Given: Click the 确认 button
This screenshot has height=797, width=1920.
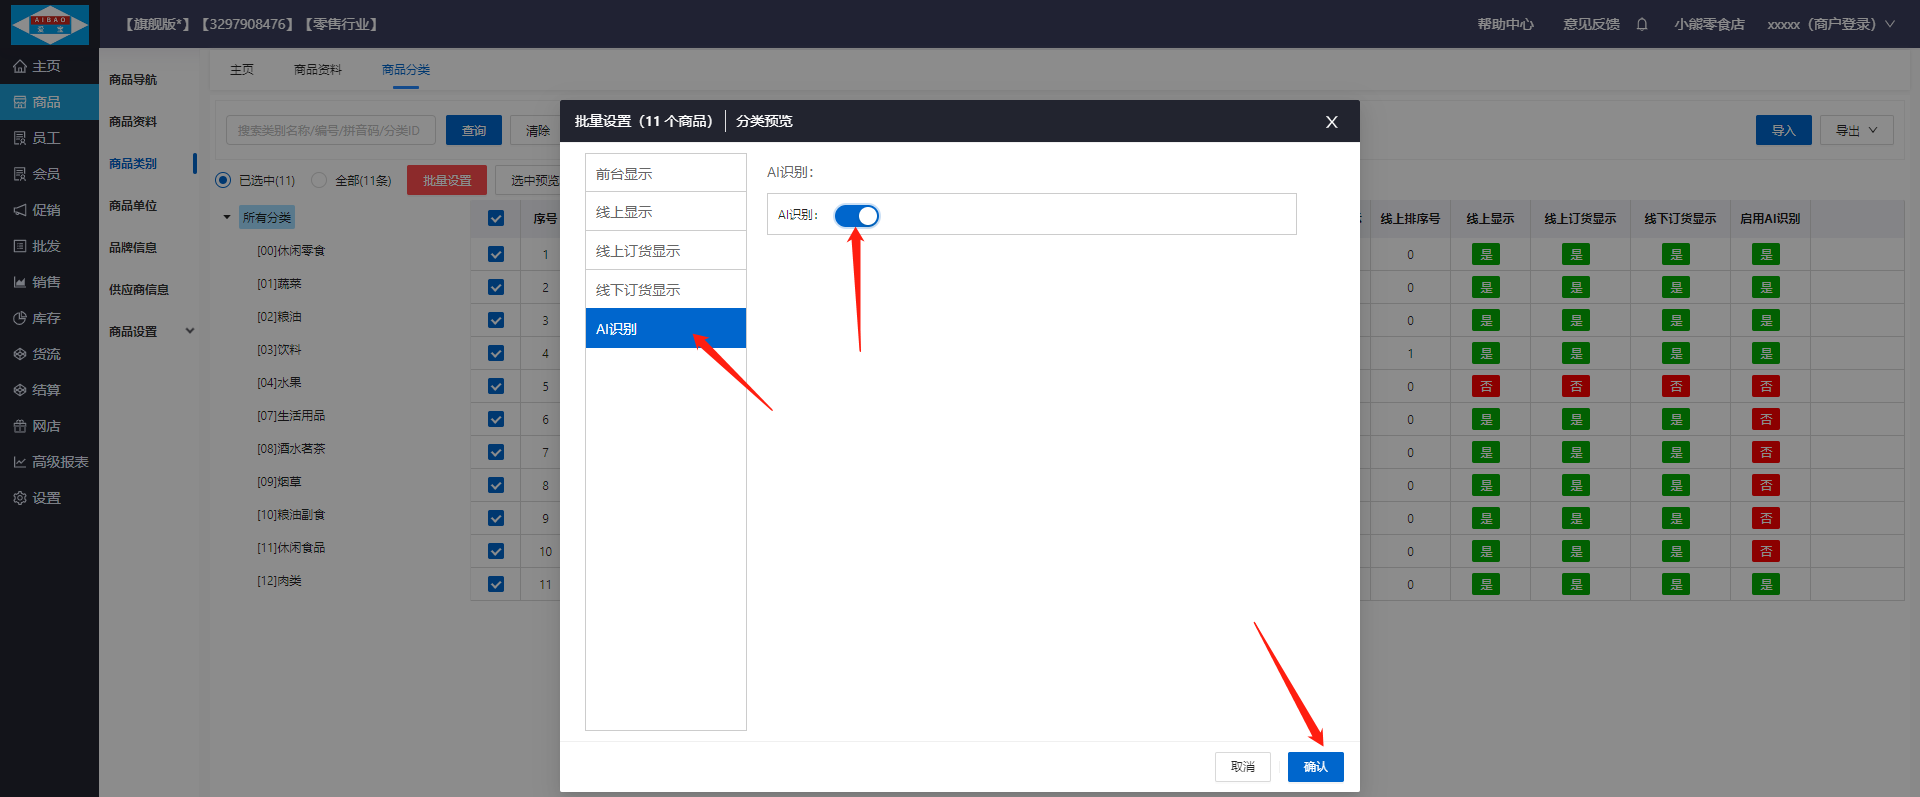Looking at the screenshot, I should (x=1315, y=766).
